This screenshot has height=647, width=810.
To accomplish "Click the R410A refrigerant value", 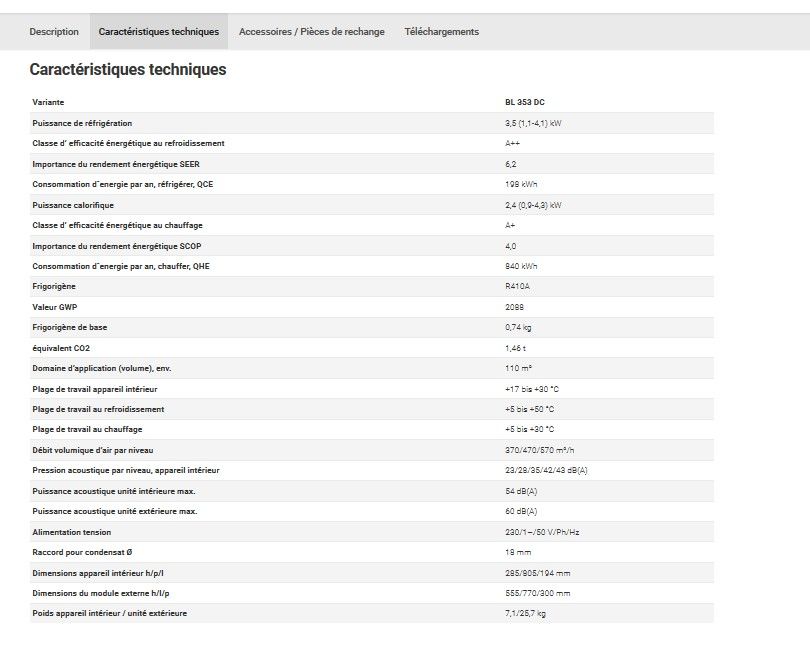I will (x=517, y=287).
